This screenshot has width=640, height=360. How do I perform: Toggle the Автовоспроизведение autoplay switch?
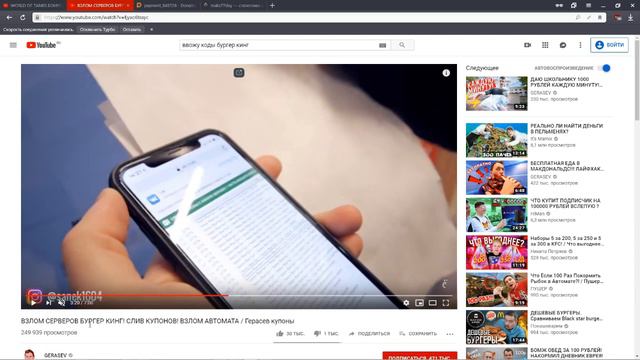(605, 68)
